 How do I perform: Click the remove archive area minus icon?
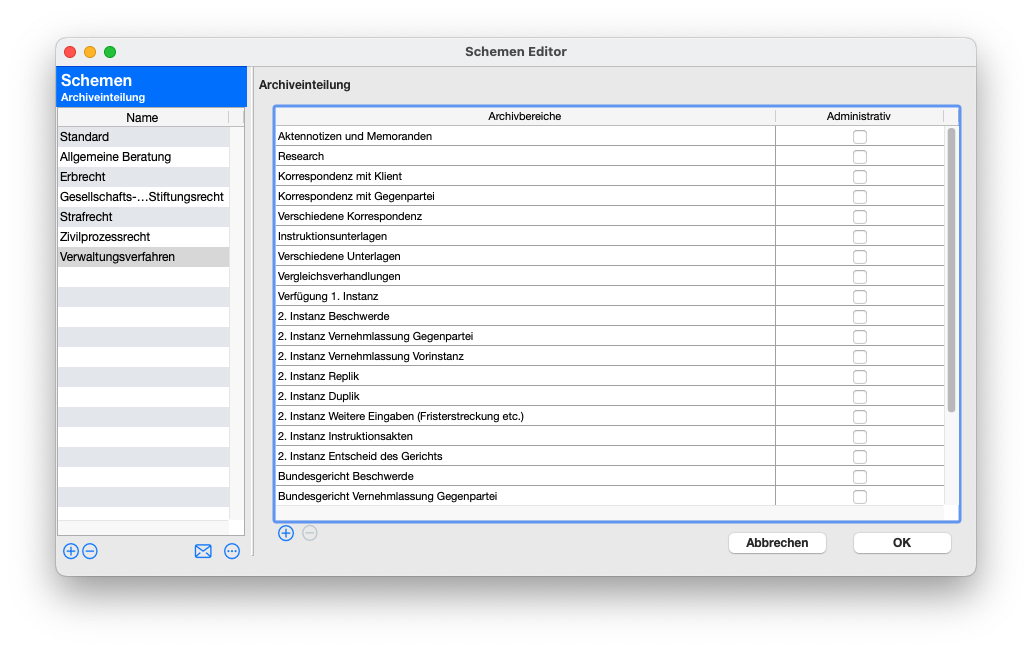(310, 533)
